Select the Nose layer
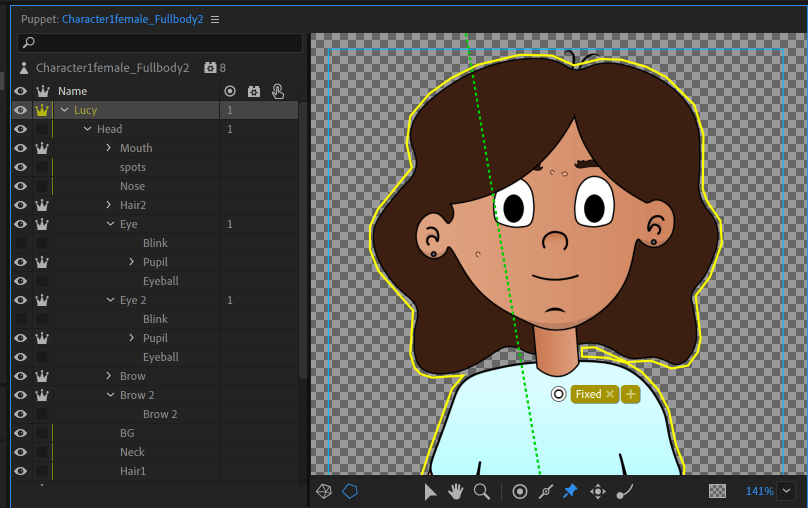 (x=132, y=186)
